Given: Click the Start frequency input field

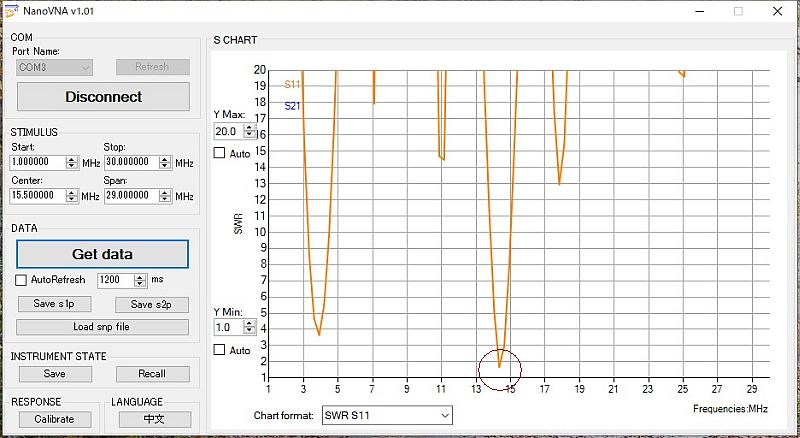Looking at the screenshot, I should coord(37,162).
